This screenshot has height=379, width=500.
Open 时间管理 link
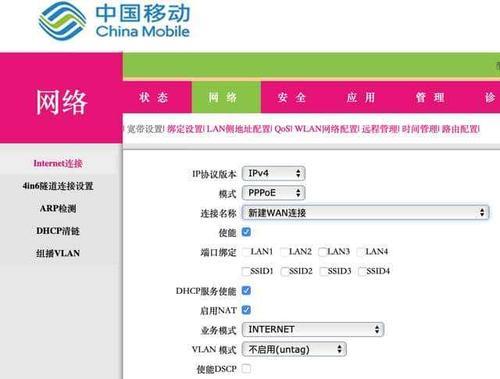pyautogui.click(x=420, y=129)
